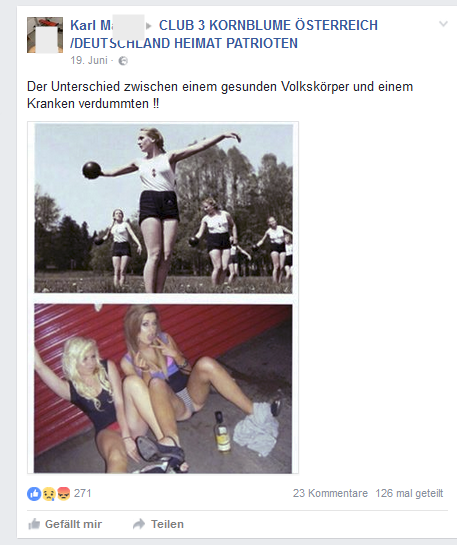This screenshot has width=457, height=545.
Task: Click the arrow icon between poster and group
Action: pos(149,26)
